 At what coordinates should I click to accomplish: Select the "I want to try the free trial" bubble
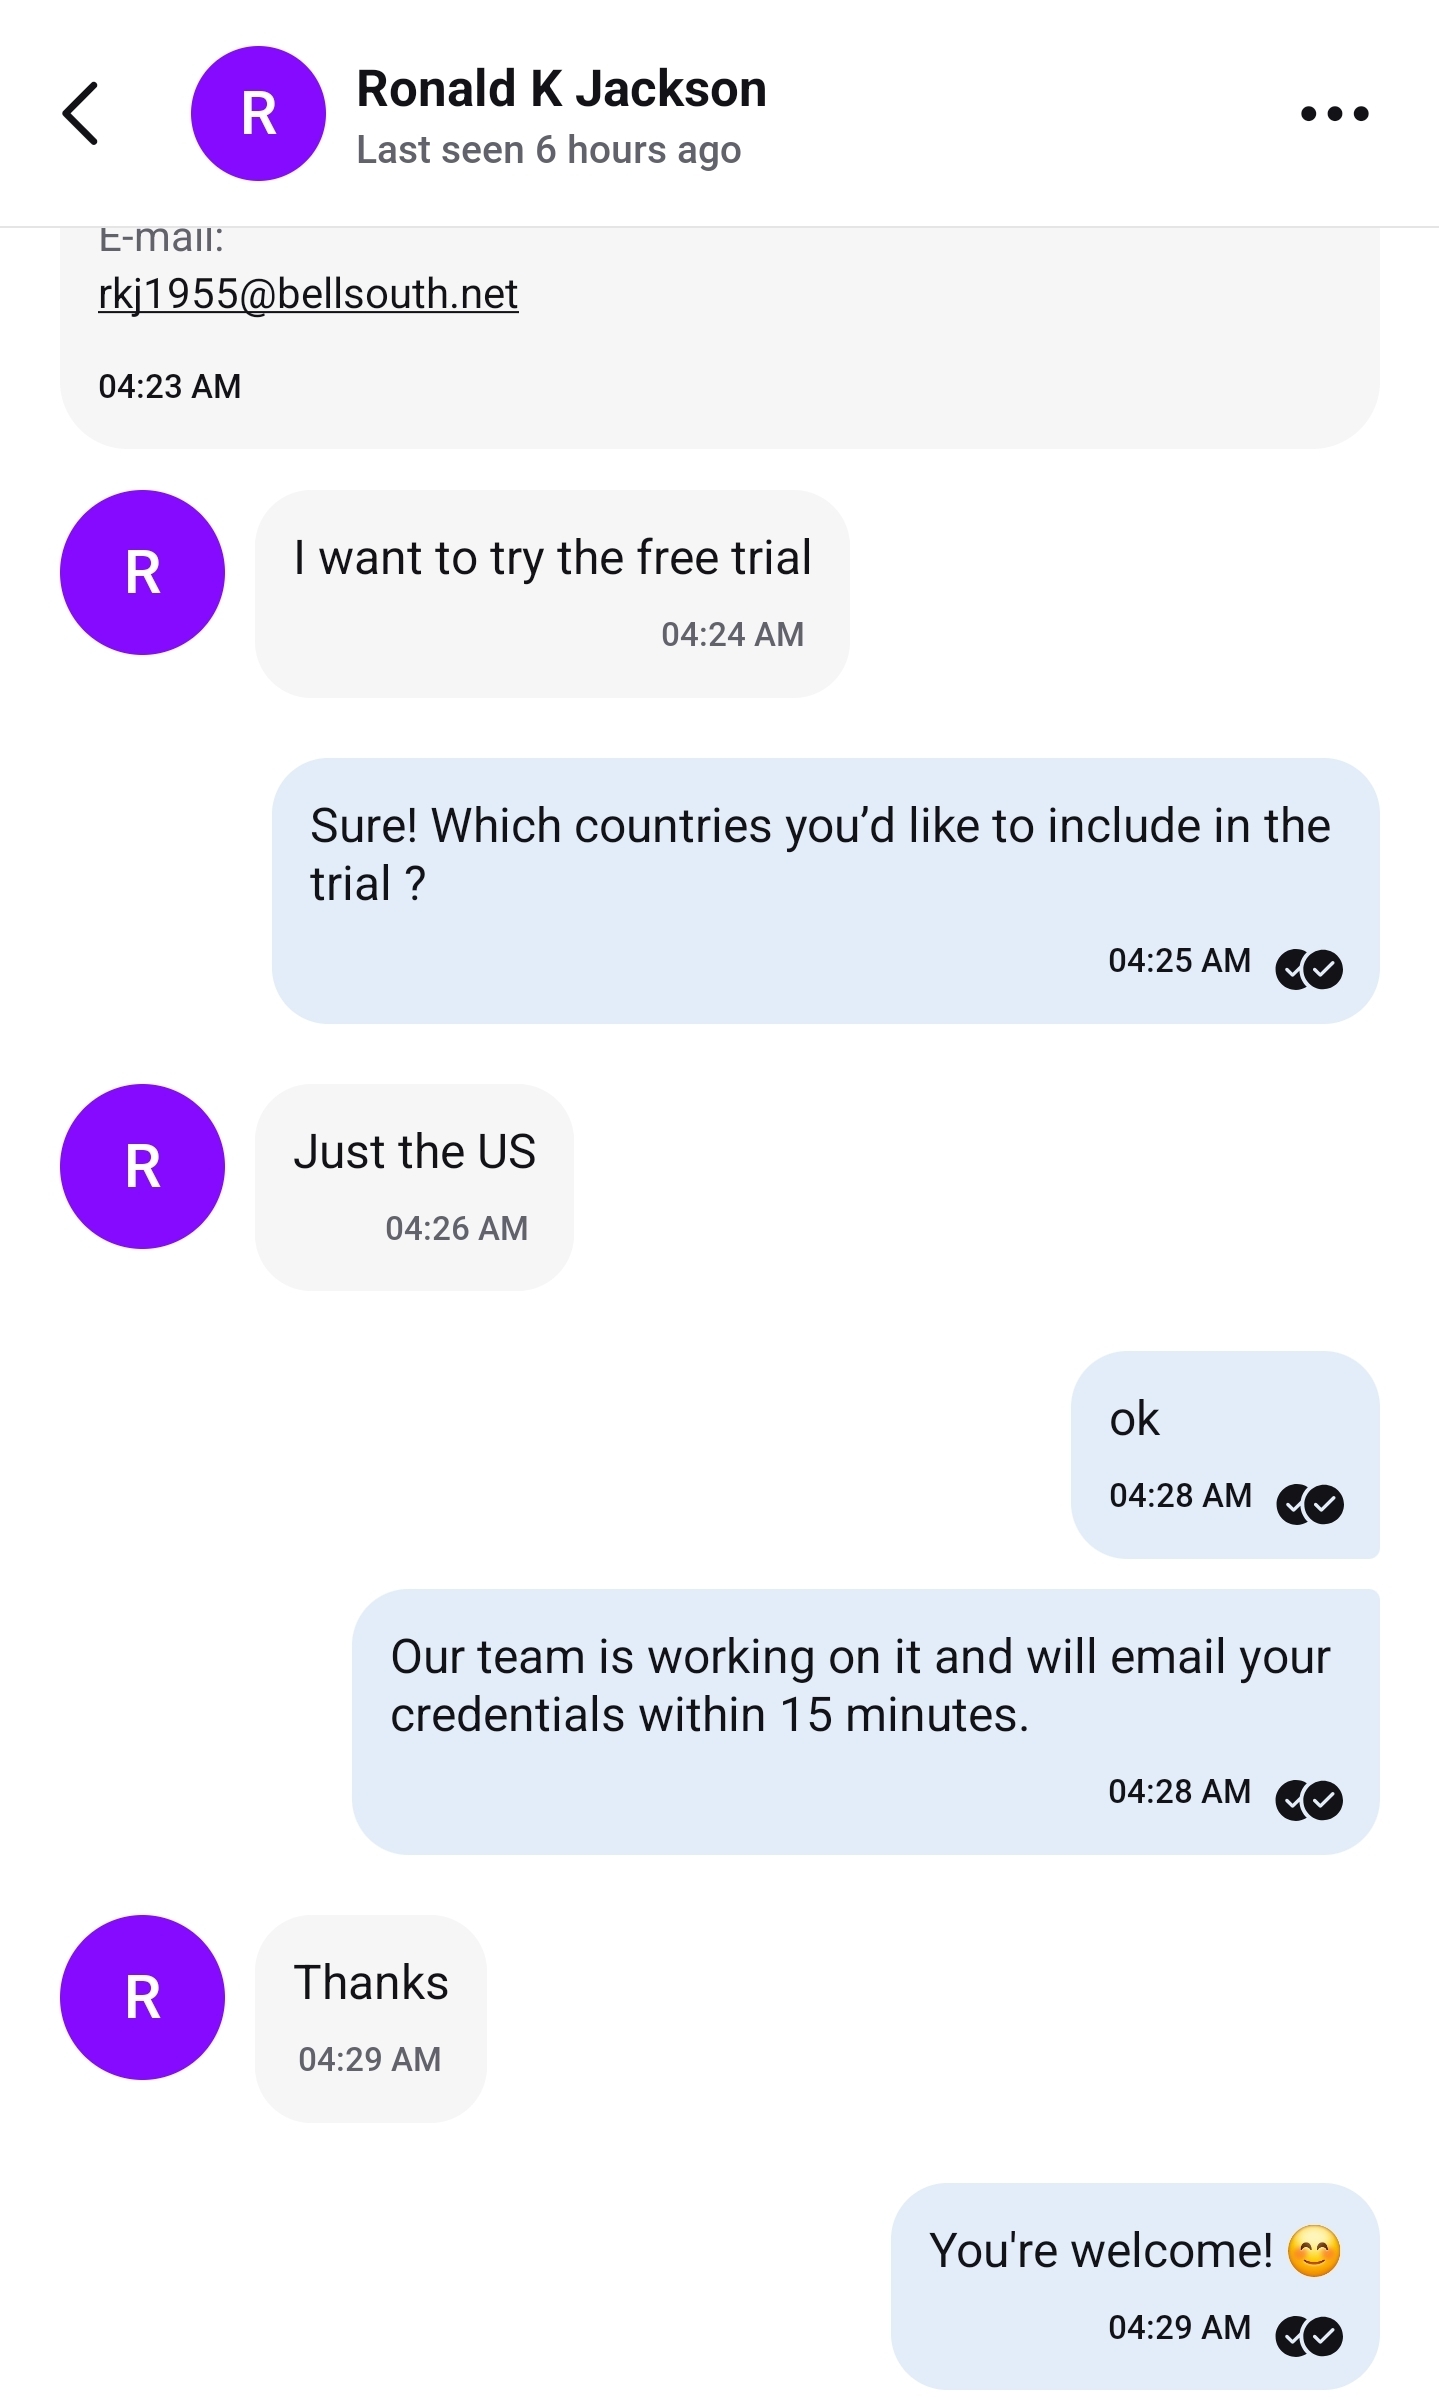pos(552,593)
